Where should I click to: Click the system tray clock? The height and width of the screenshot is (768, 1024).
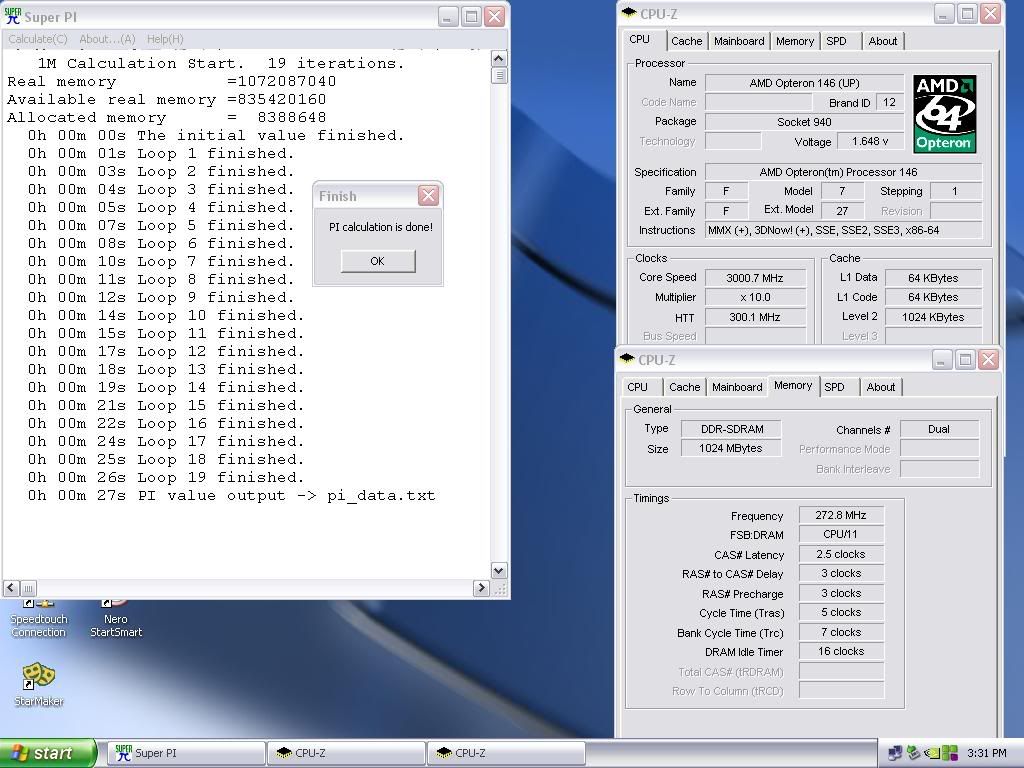pos(987,753)
